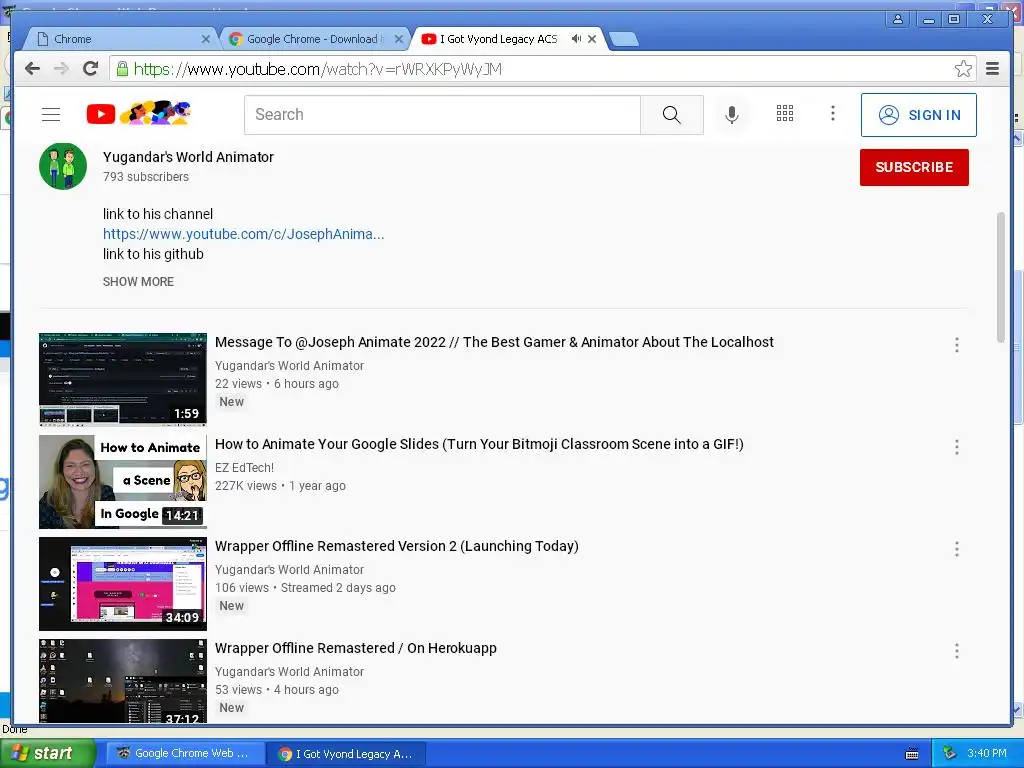1024x768 pixels.
Task: Click the '22 views • 6 hours ago' text
Action: [277, 384]
